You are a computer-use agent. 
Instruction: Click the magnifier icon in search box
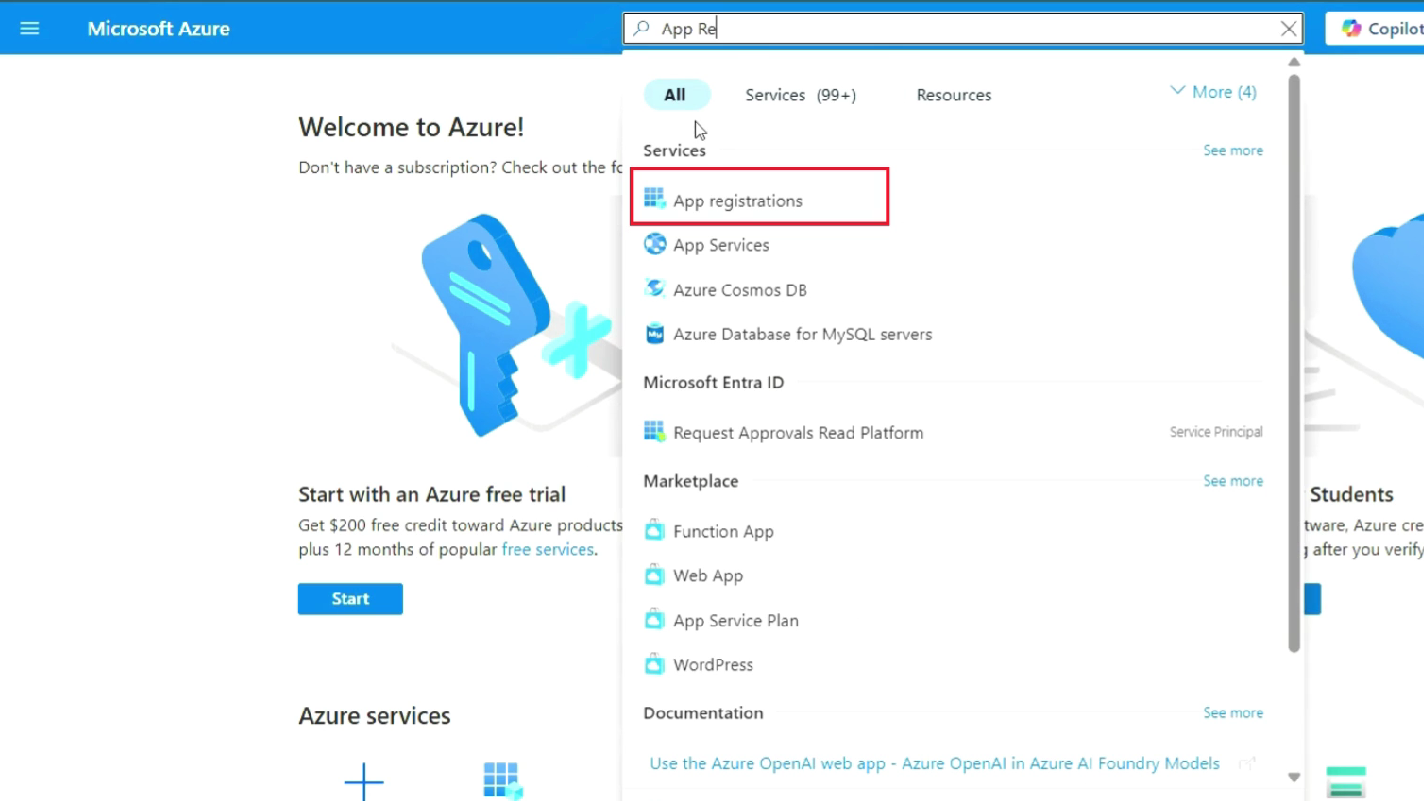pos(642,29)
